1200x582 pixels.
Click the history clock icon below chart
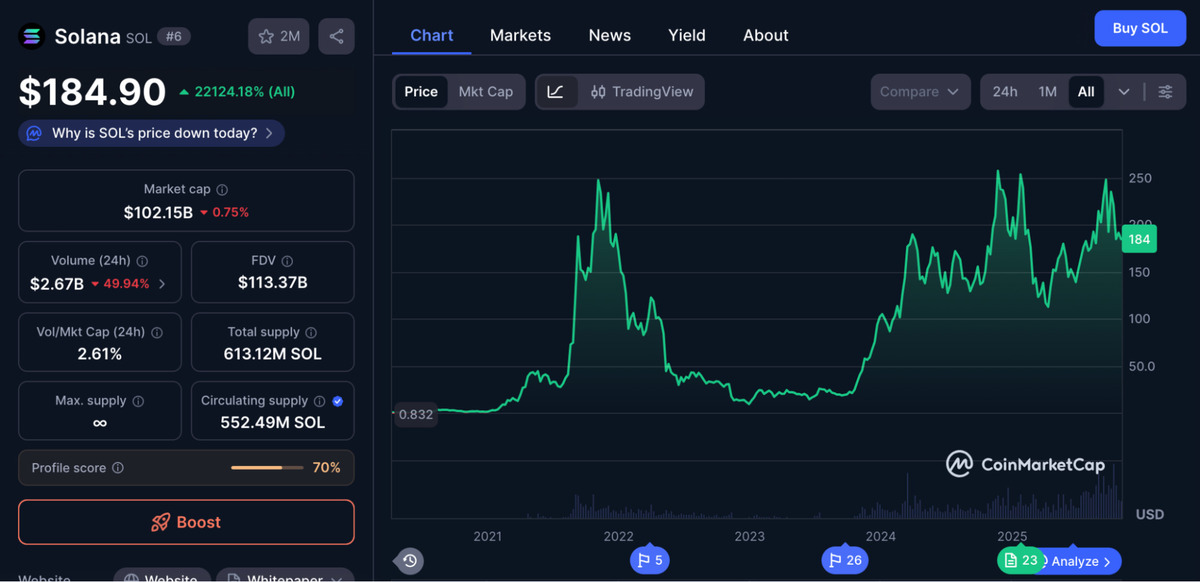410,561
